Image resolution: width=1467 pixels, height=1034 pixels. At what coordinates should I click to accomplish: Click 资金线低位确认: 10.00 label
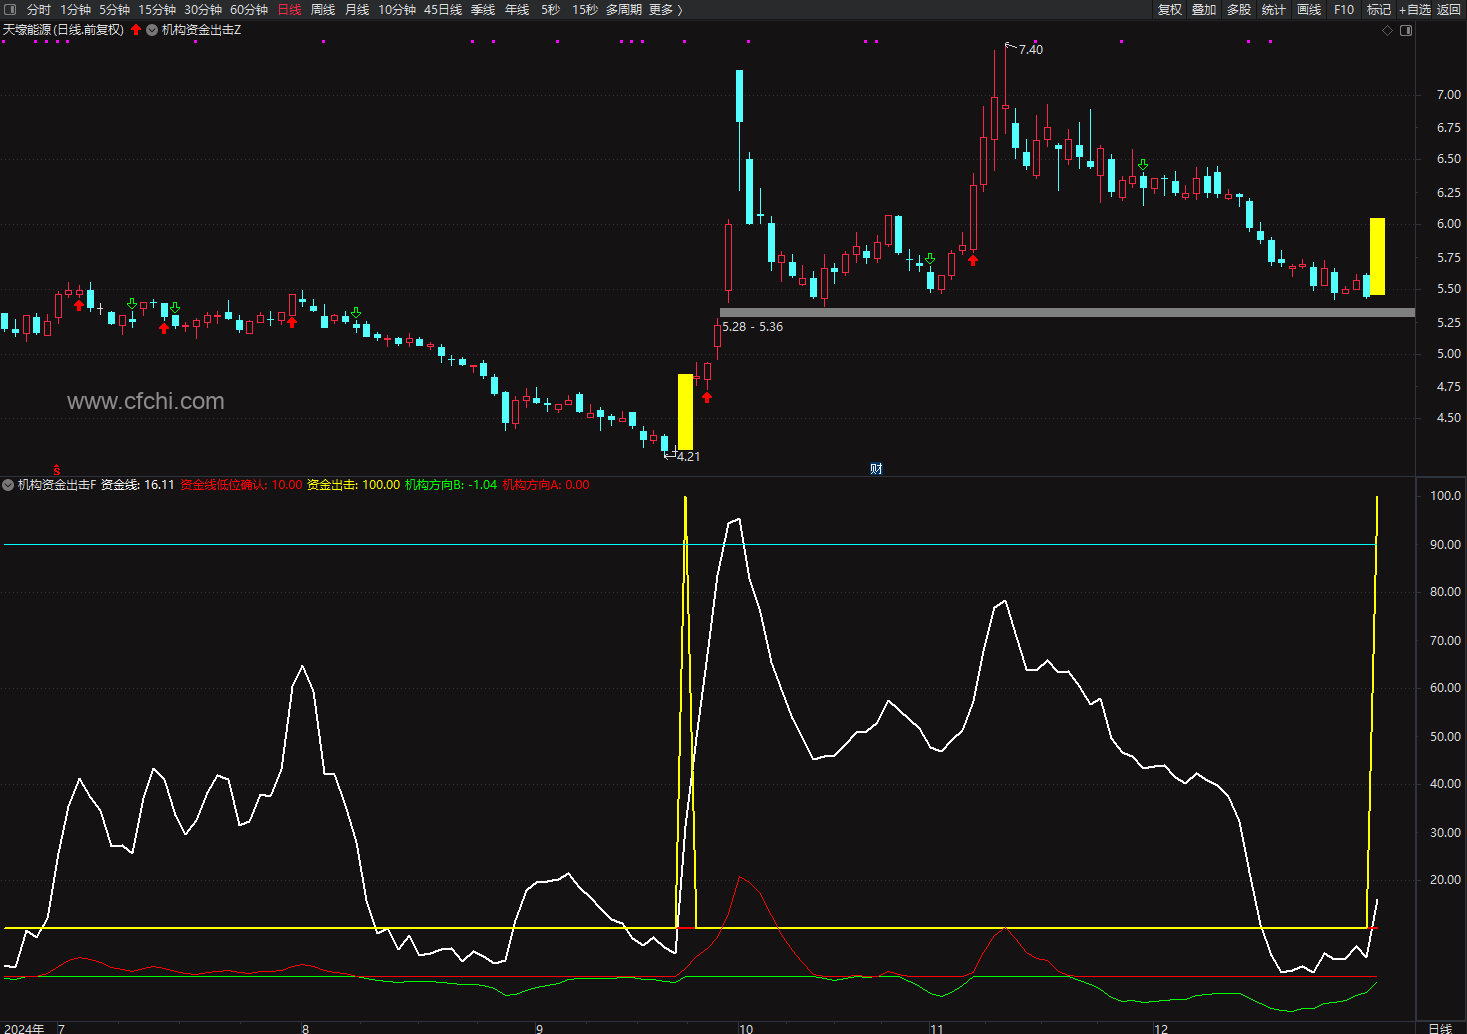[x=241, y=485]
